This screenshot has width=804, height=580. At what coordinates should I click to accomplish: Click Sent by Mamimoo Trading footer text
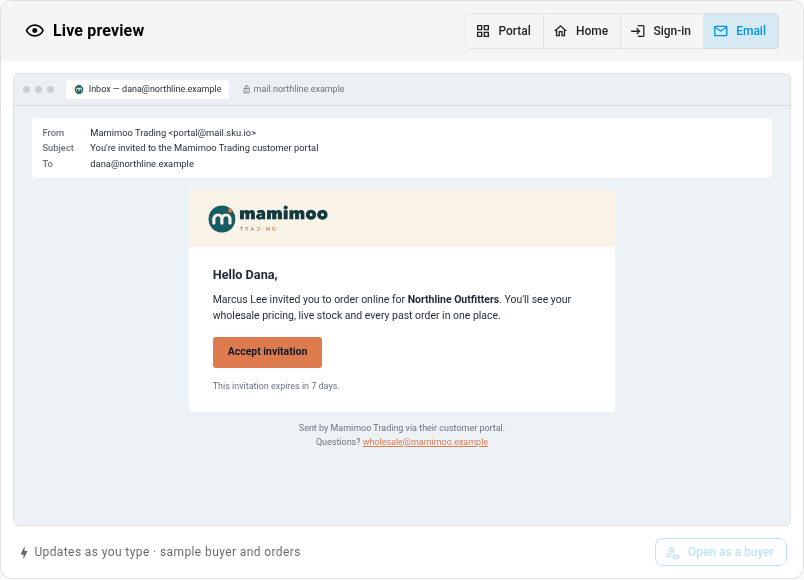pos(401,428)
